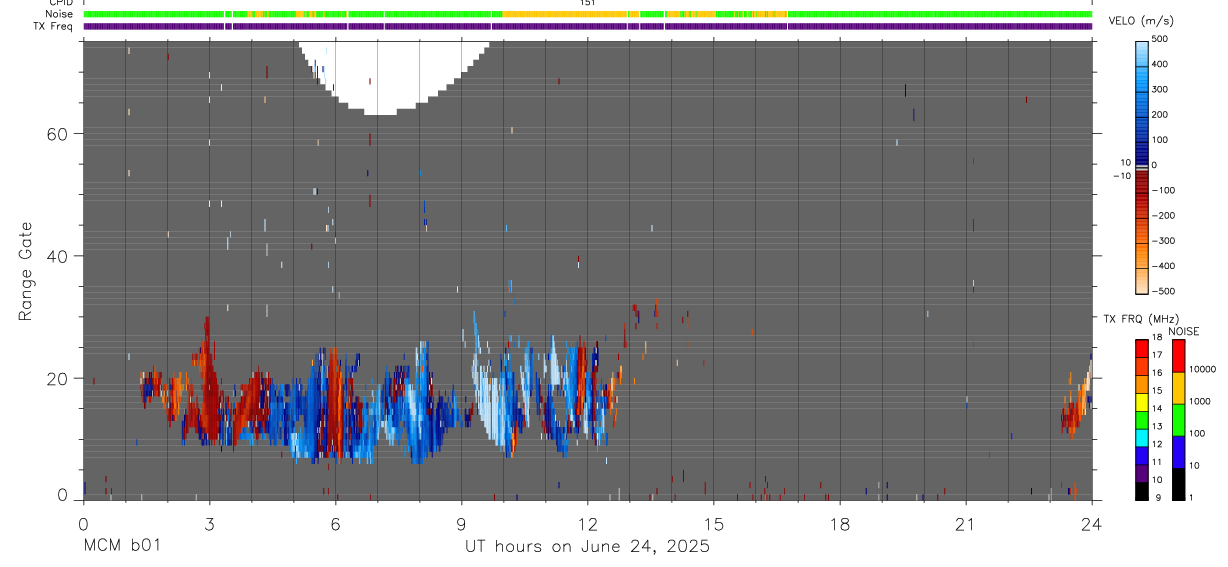Click the cyan segment of the TX FRQ legend
The image size is (1228, 567).
click(1141, 438)
